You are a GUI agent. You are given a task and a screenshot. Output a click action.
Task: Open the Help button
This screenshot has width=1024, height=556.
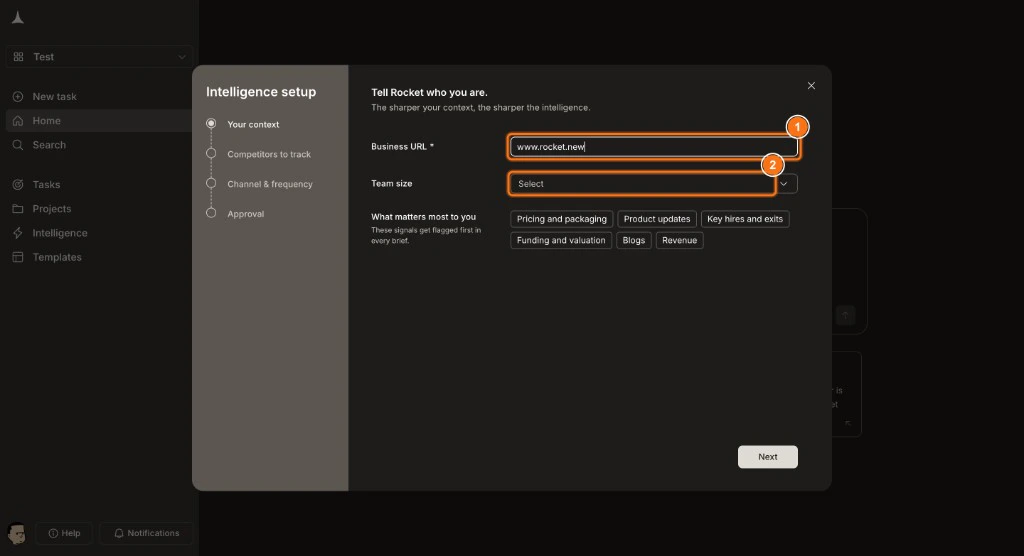coord(64,533)
